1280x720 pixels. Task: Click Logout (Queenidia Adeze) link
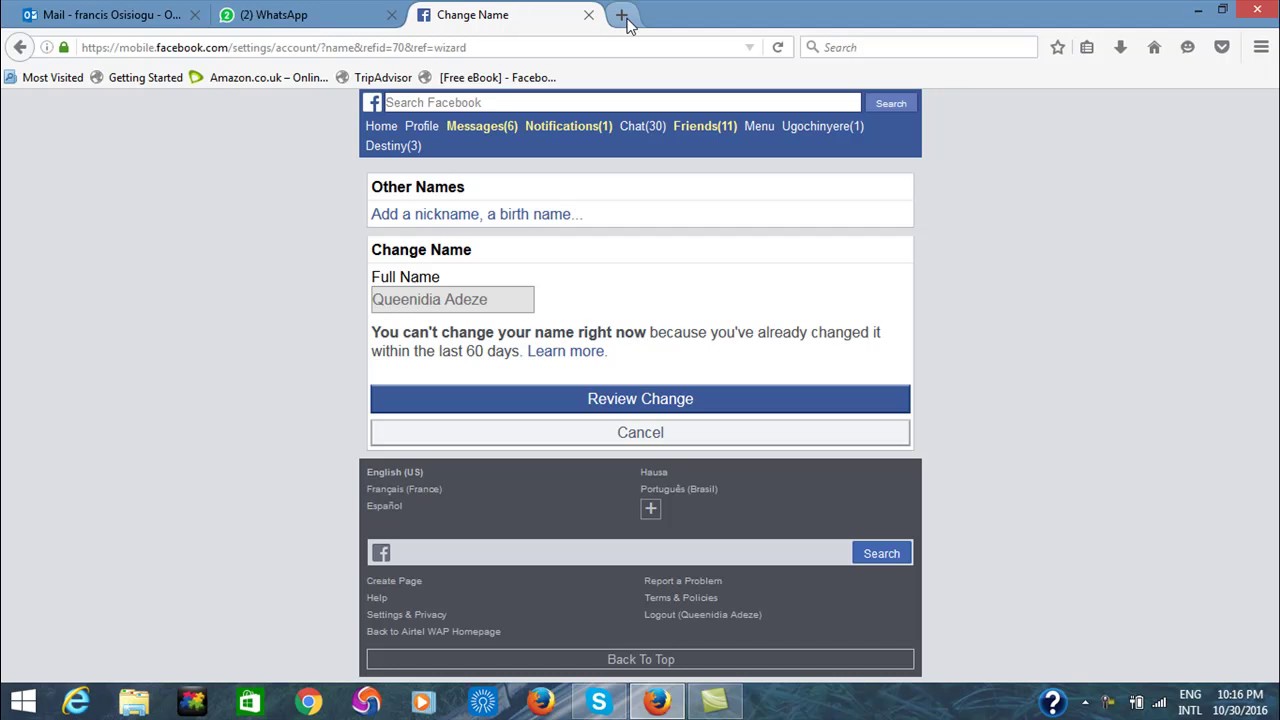click(703, 615)
